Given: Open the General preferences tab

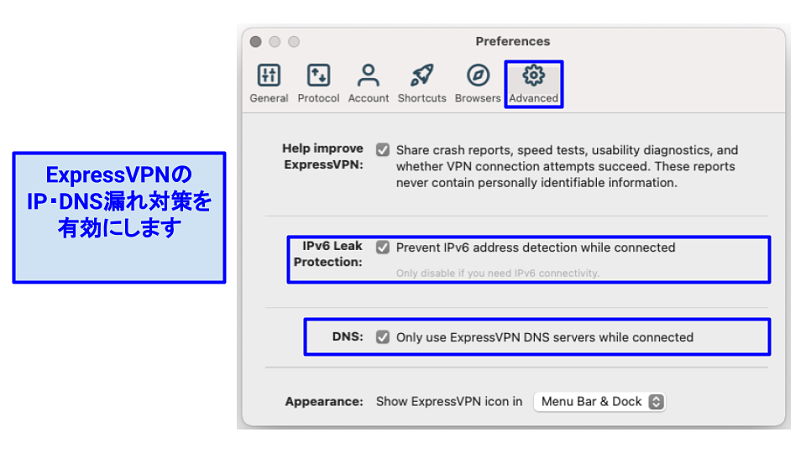Looking at the screenshot, I should point(269,83).
